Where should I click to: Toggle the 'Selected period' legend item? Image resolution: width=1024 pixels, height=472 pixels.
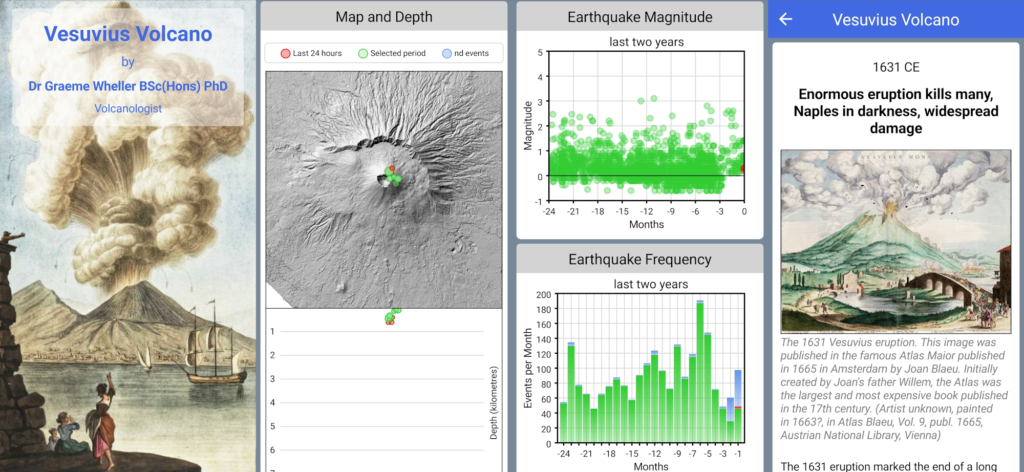392,53
